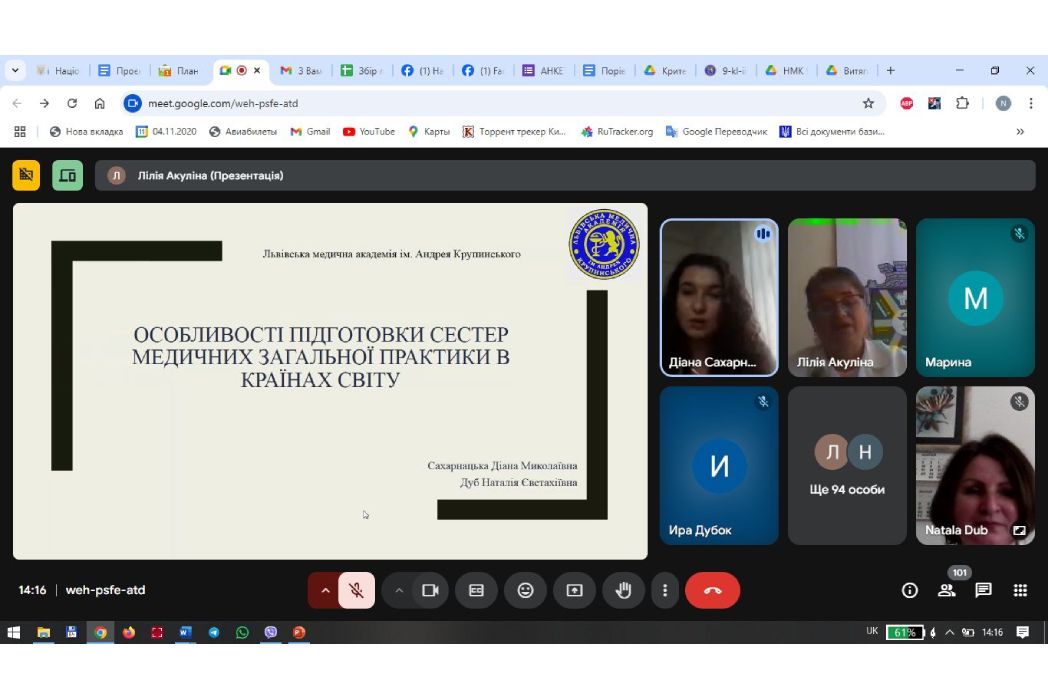Expand the tab search dropdown arrow
Viewport: 1048px width, 700px height.
click(x=15, y=70)
